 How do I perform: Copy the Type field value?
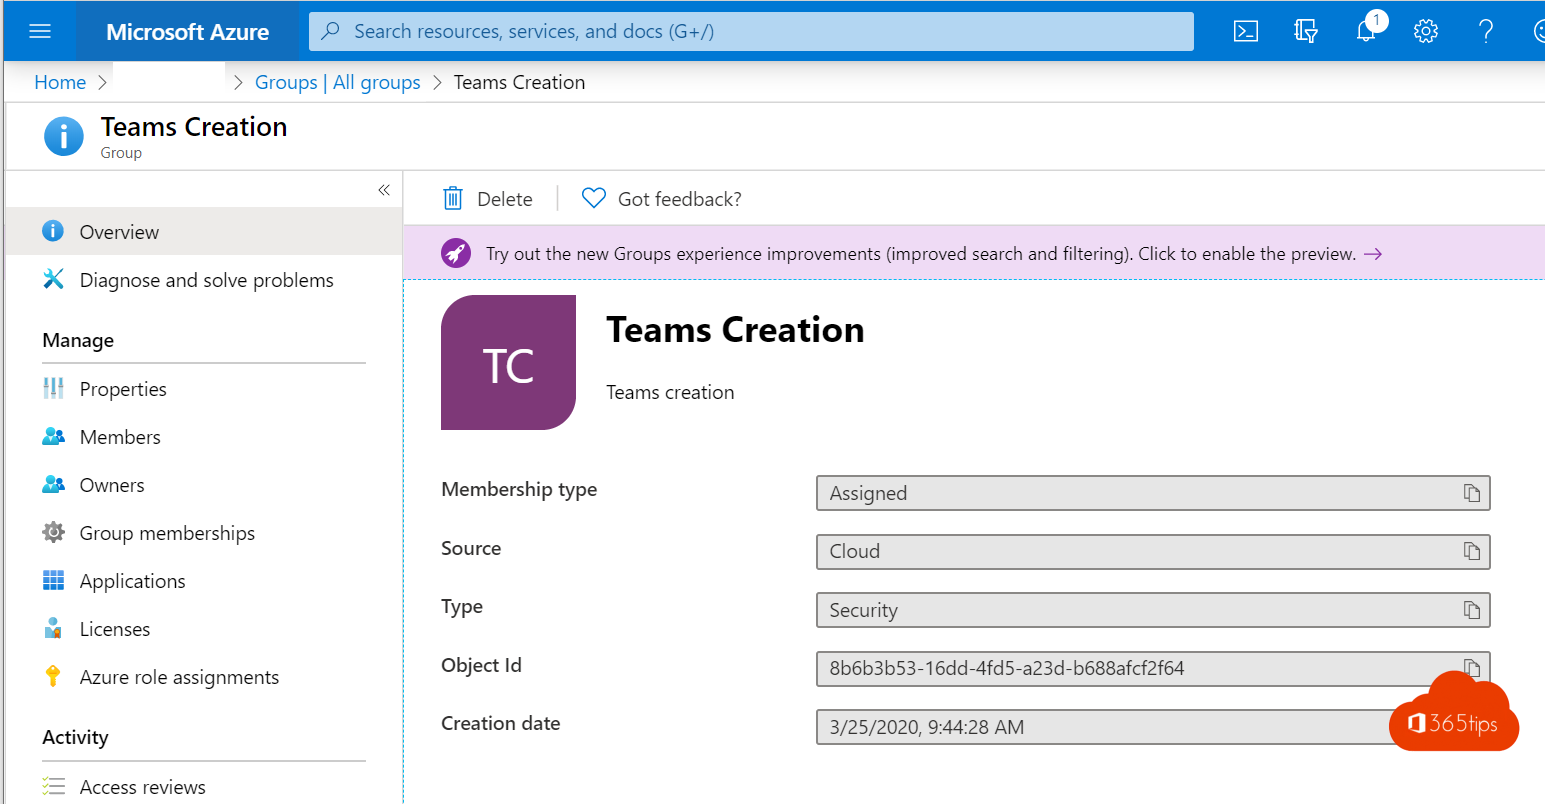(1472, 610)
